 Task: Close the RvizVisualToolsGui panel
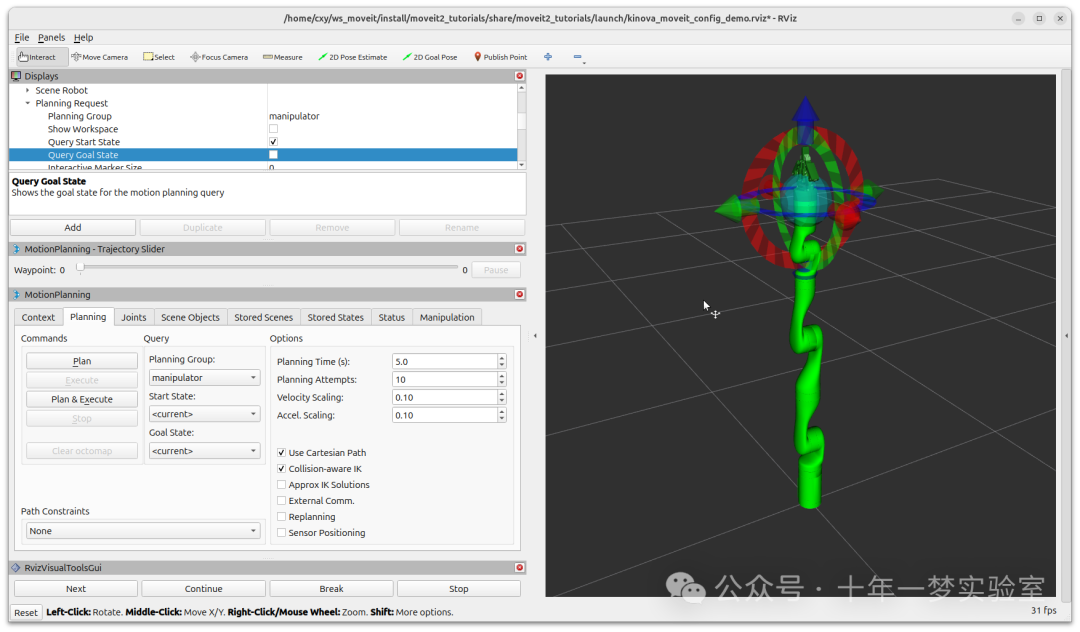tap(520, 567)
